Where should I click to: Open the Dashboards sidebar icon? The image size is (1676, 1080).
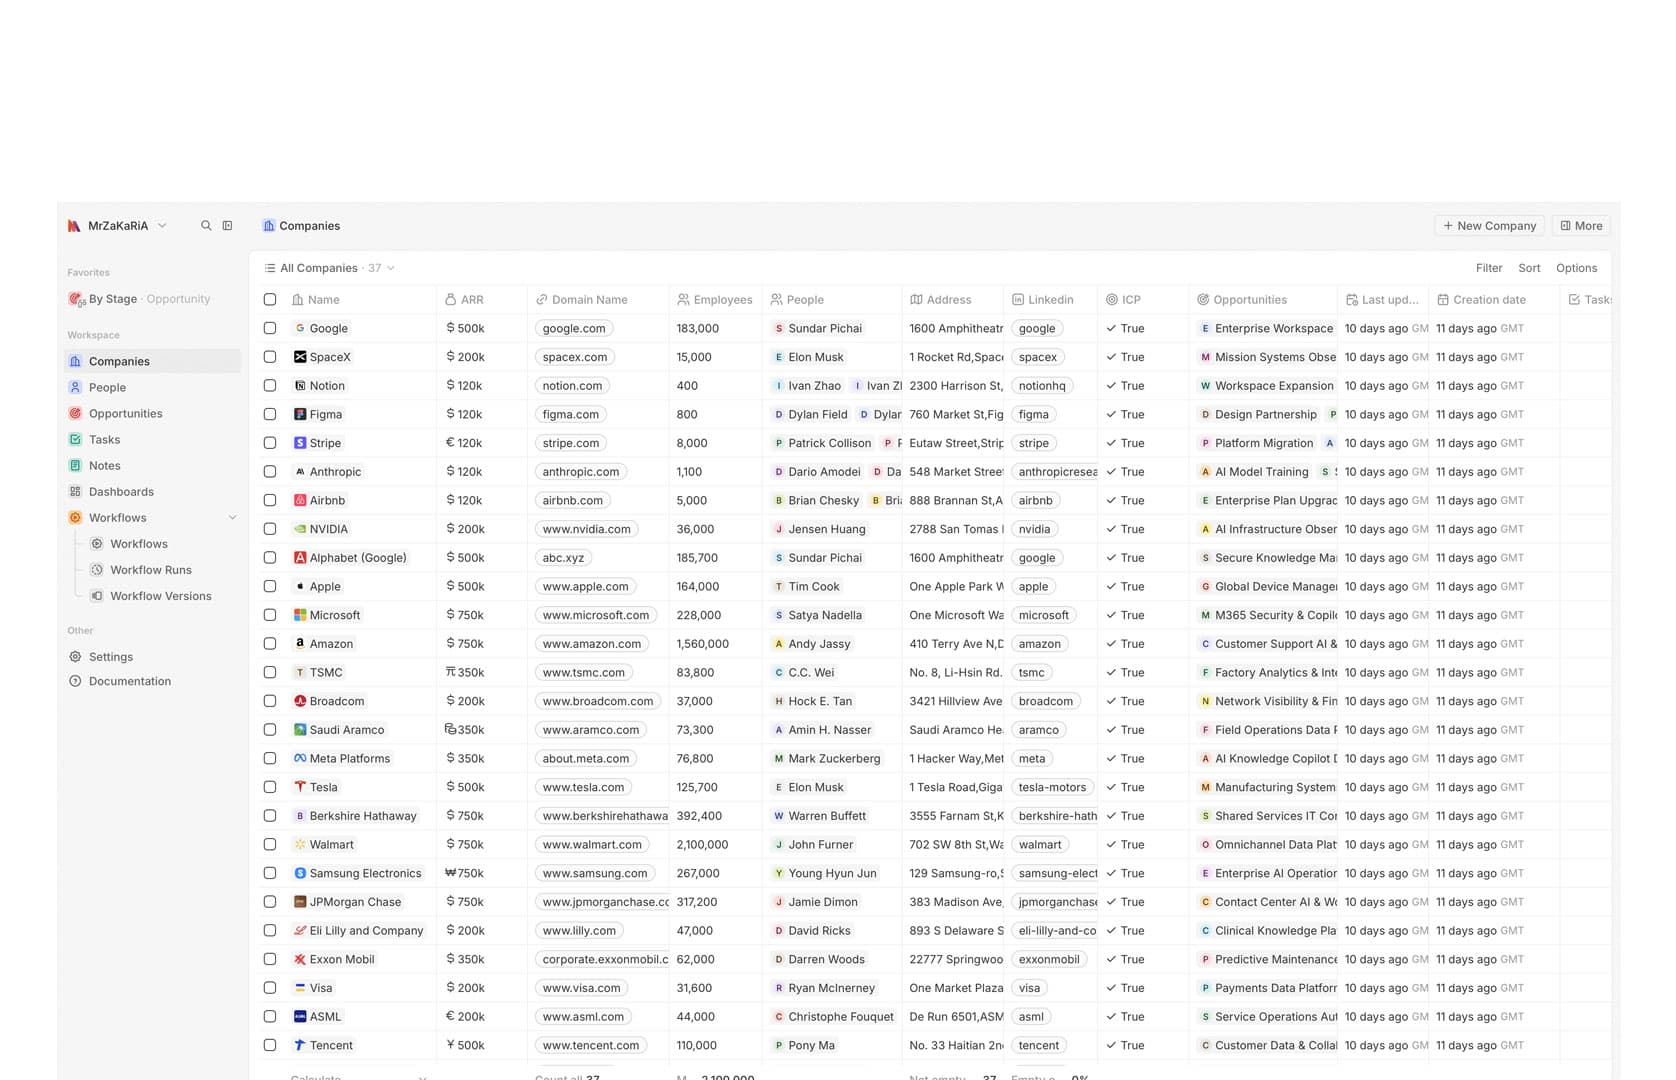pos(75,491)
